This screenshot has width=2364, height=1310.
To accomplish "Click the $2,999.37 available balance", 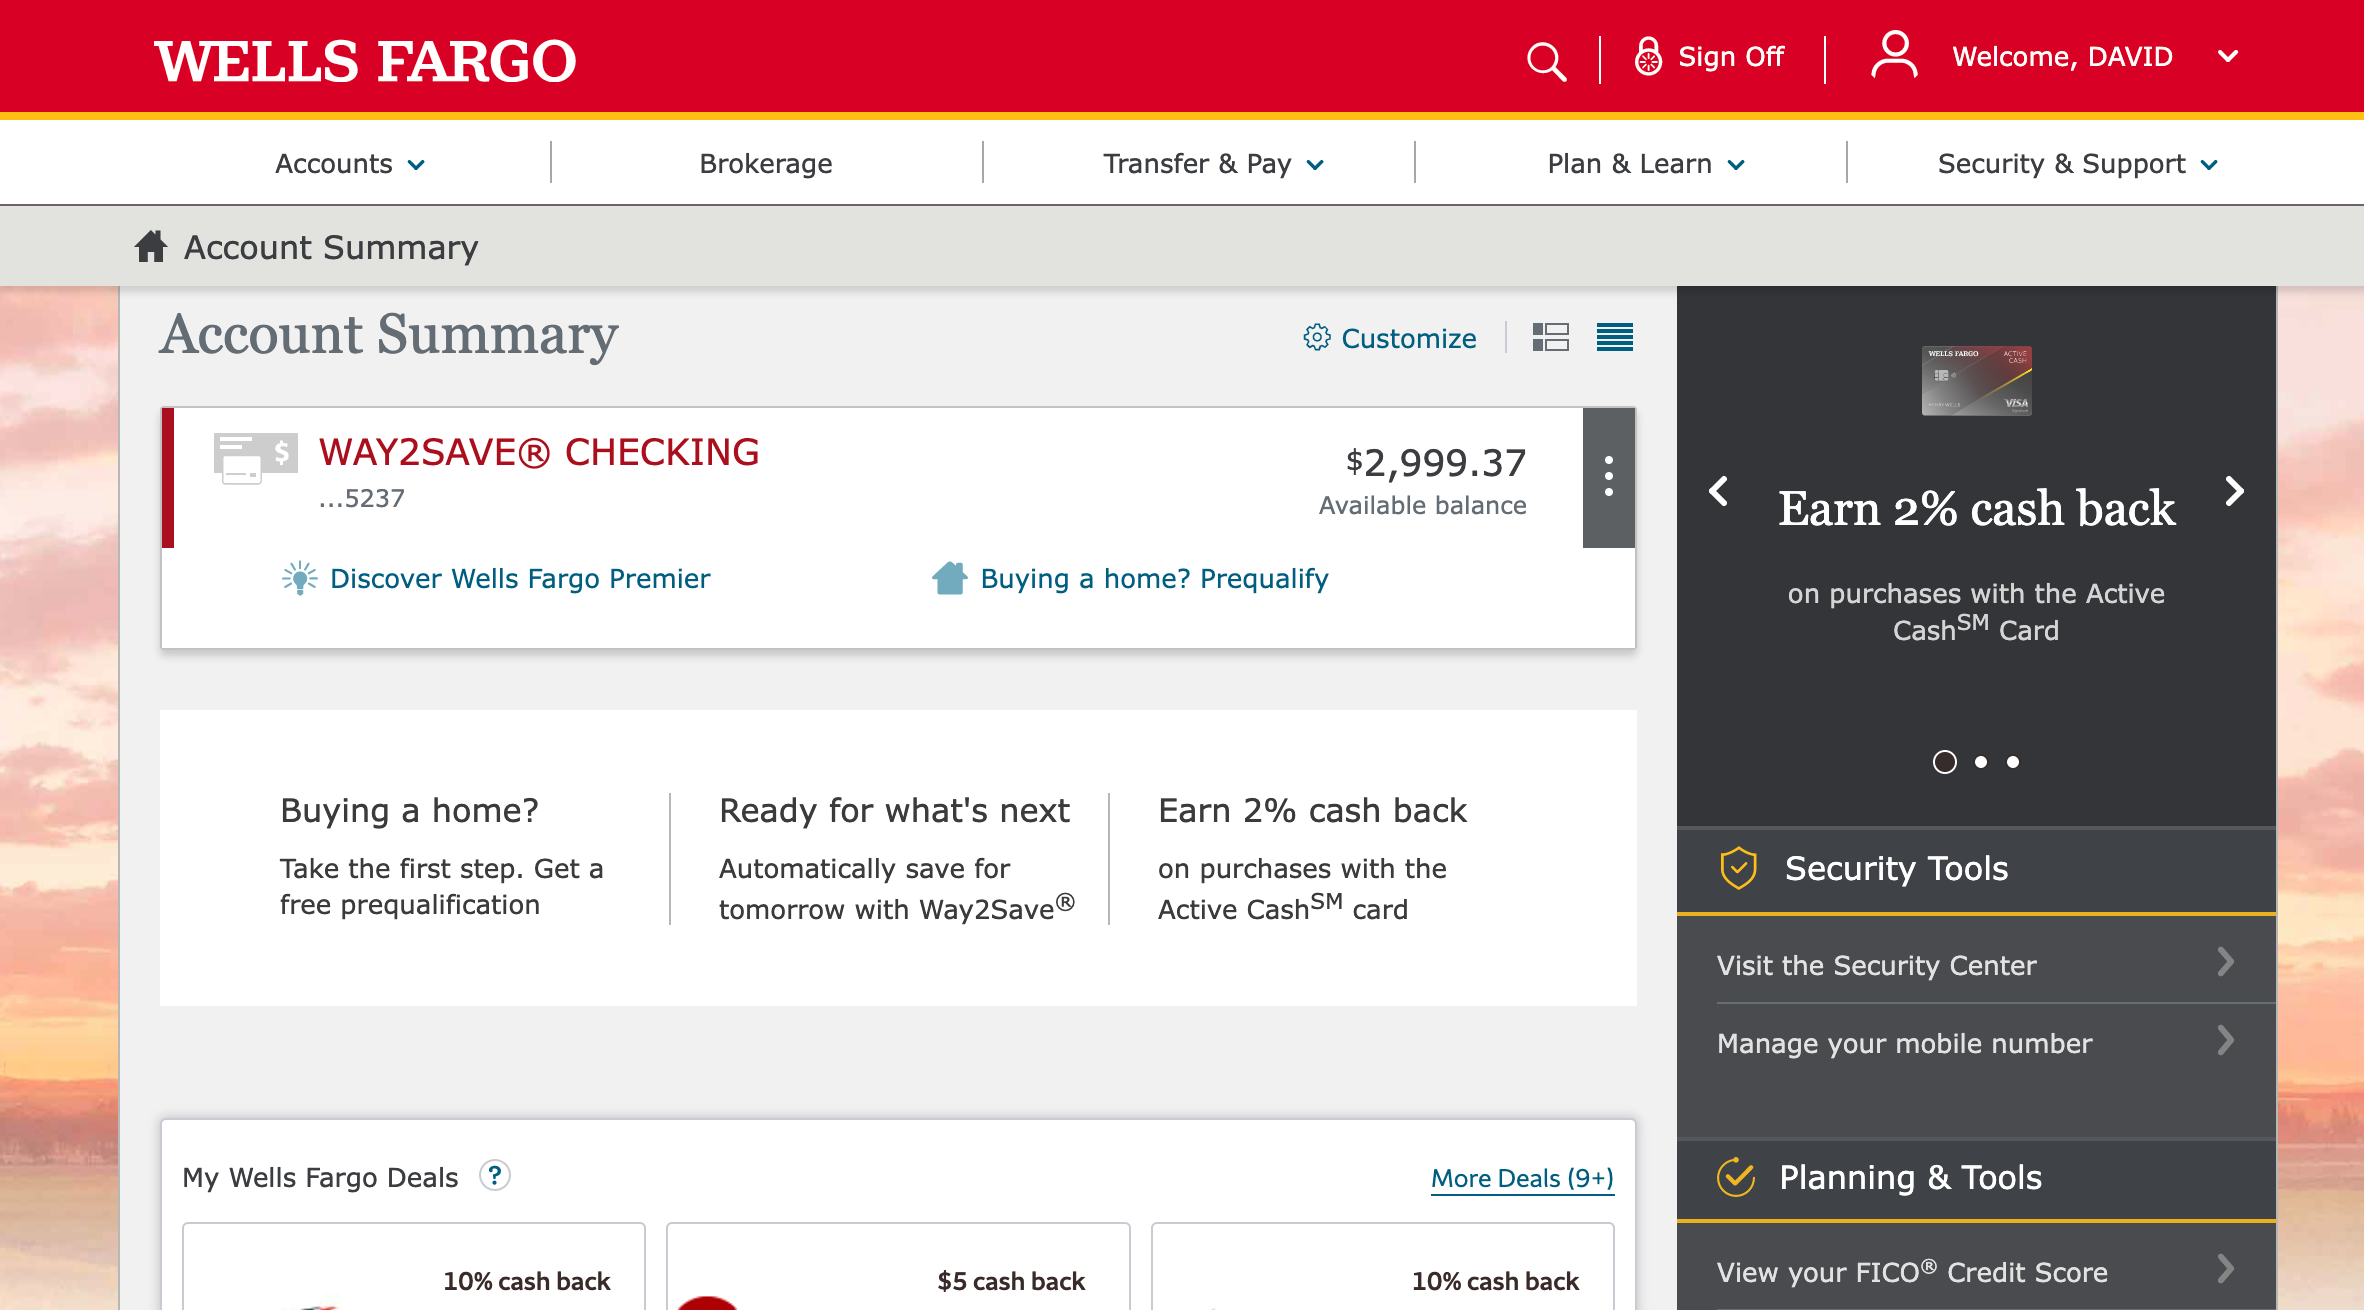I will 1435,463.
